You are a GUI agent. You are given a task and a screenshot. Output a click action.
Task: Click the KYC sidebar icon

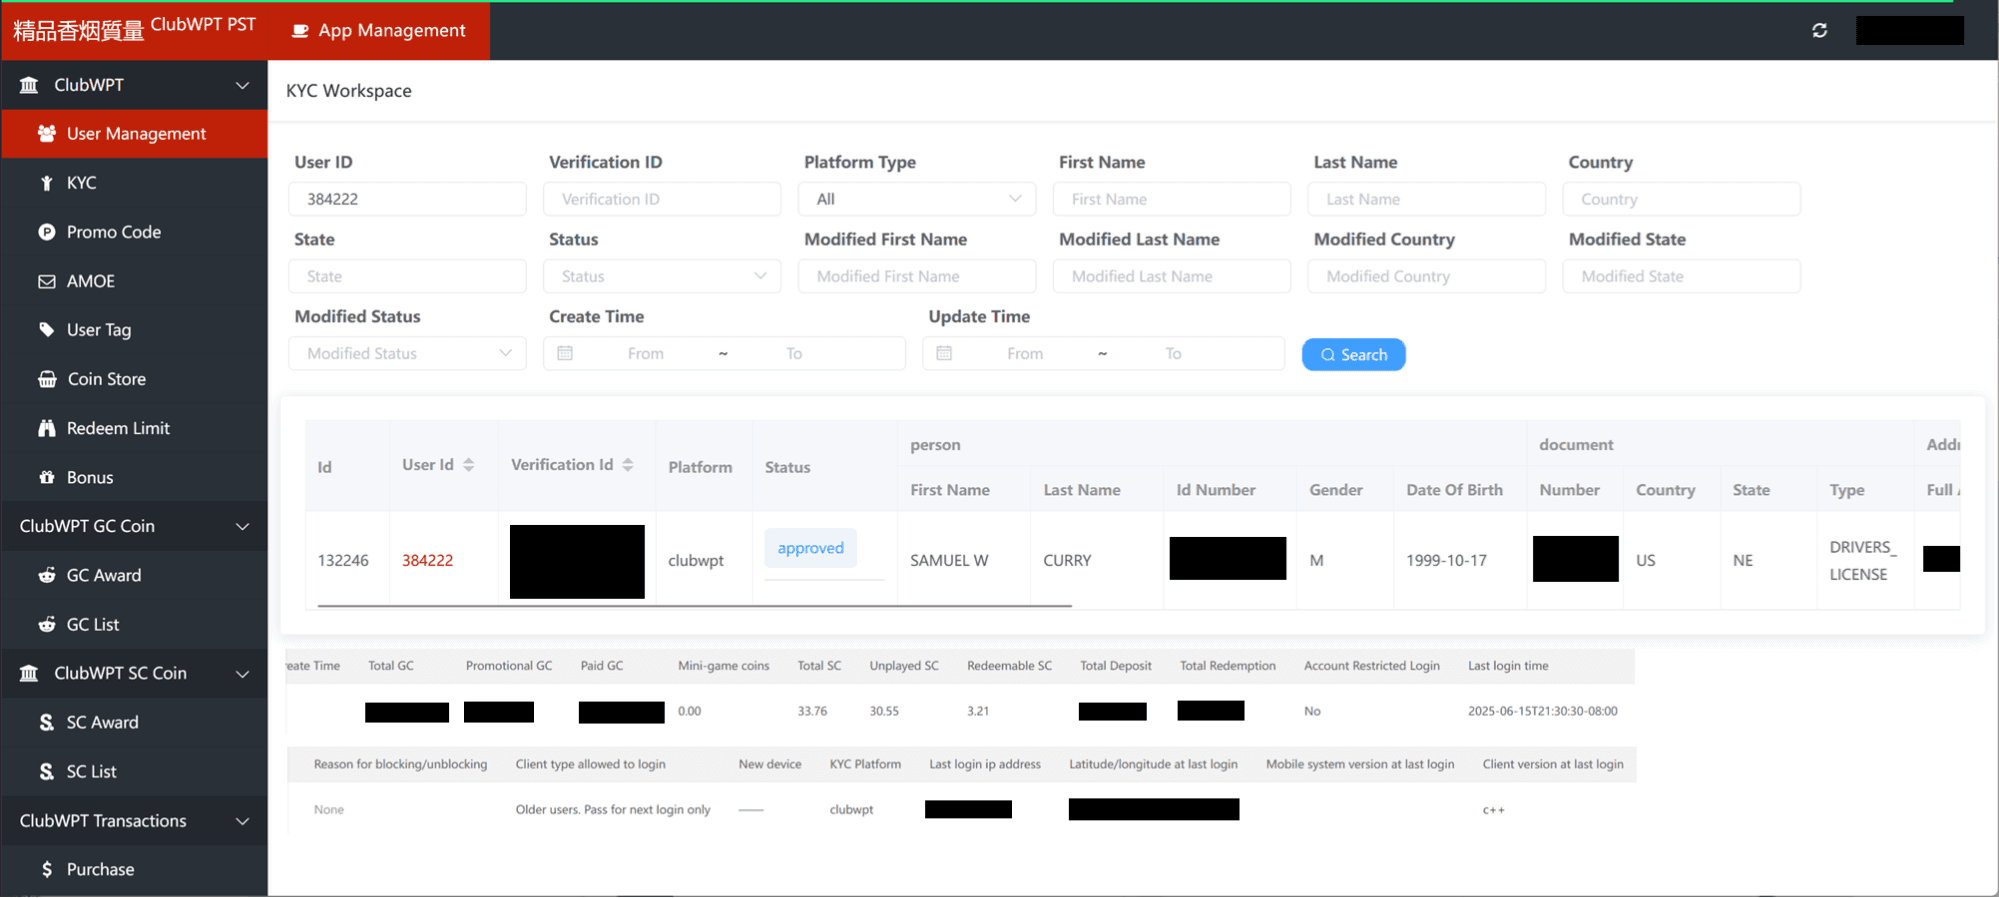[x=46, y=183]
